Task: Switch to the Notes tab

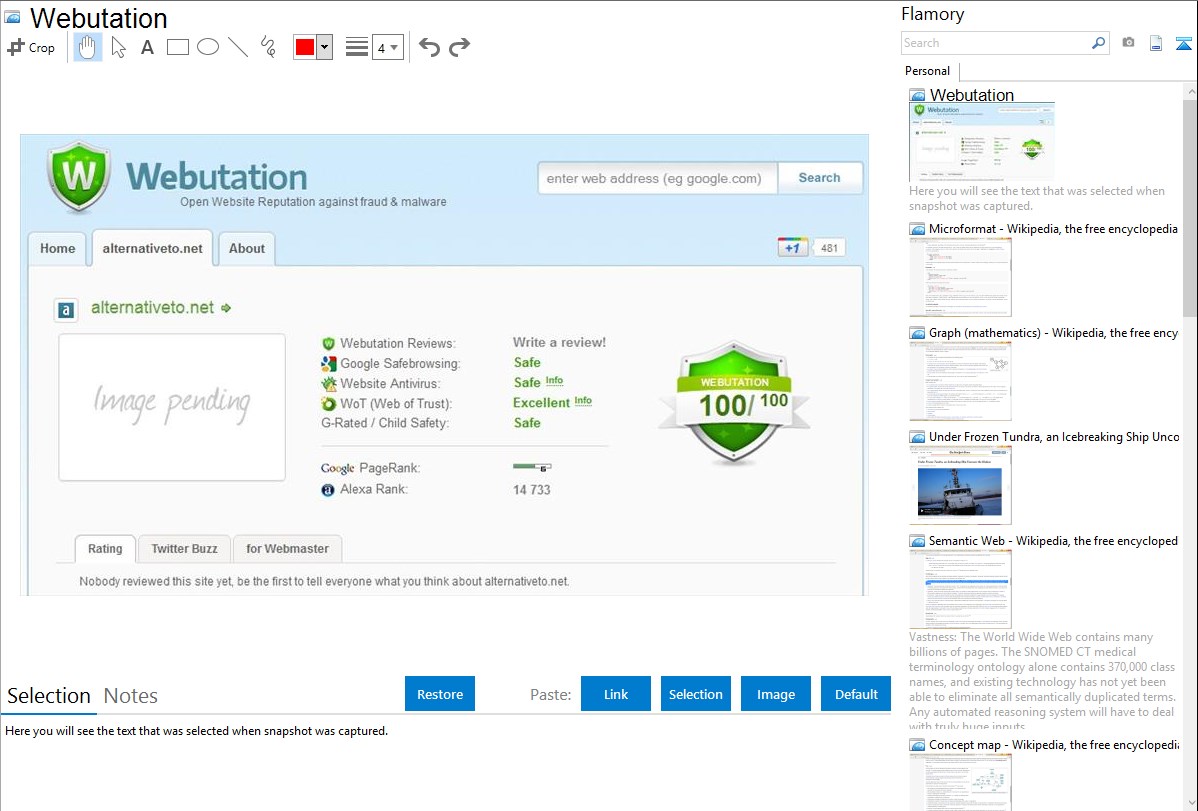Action: tap(131, 696)
